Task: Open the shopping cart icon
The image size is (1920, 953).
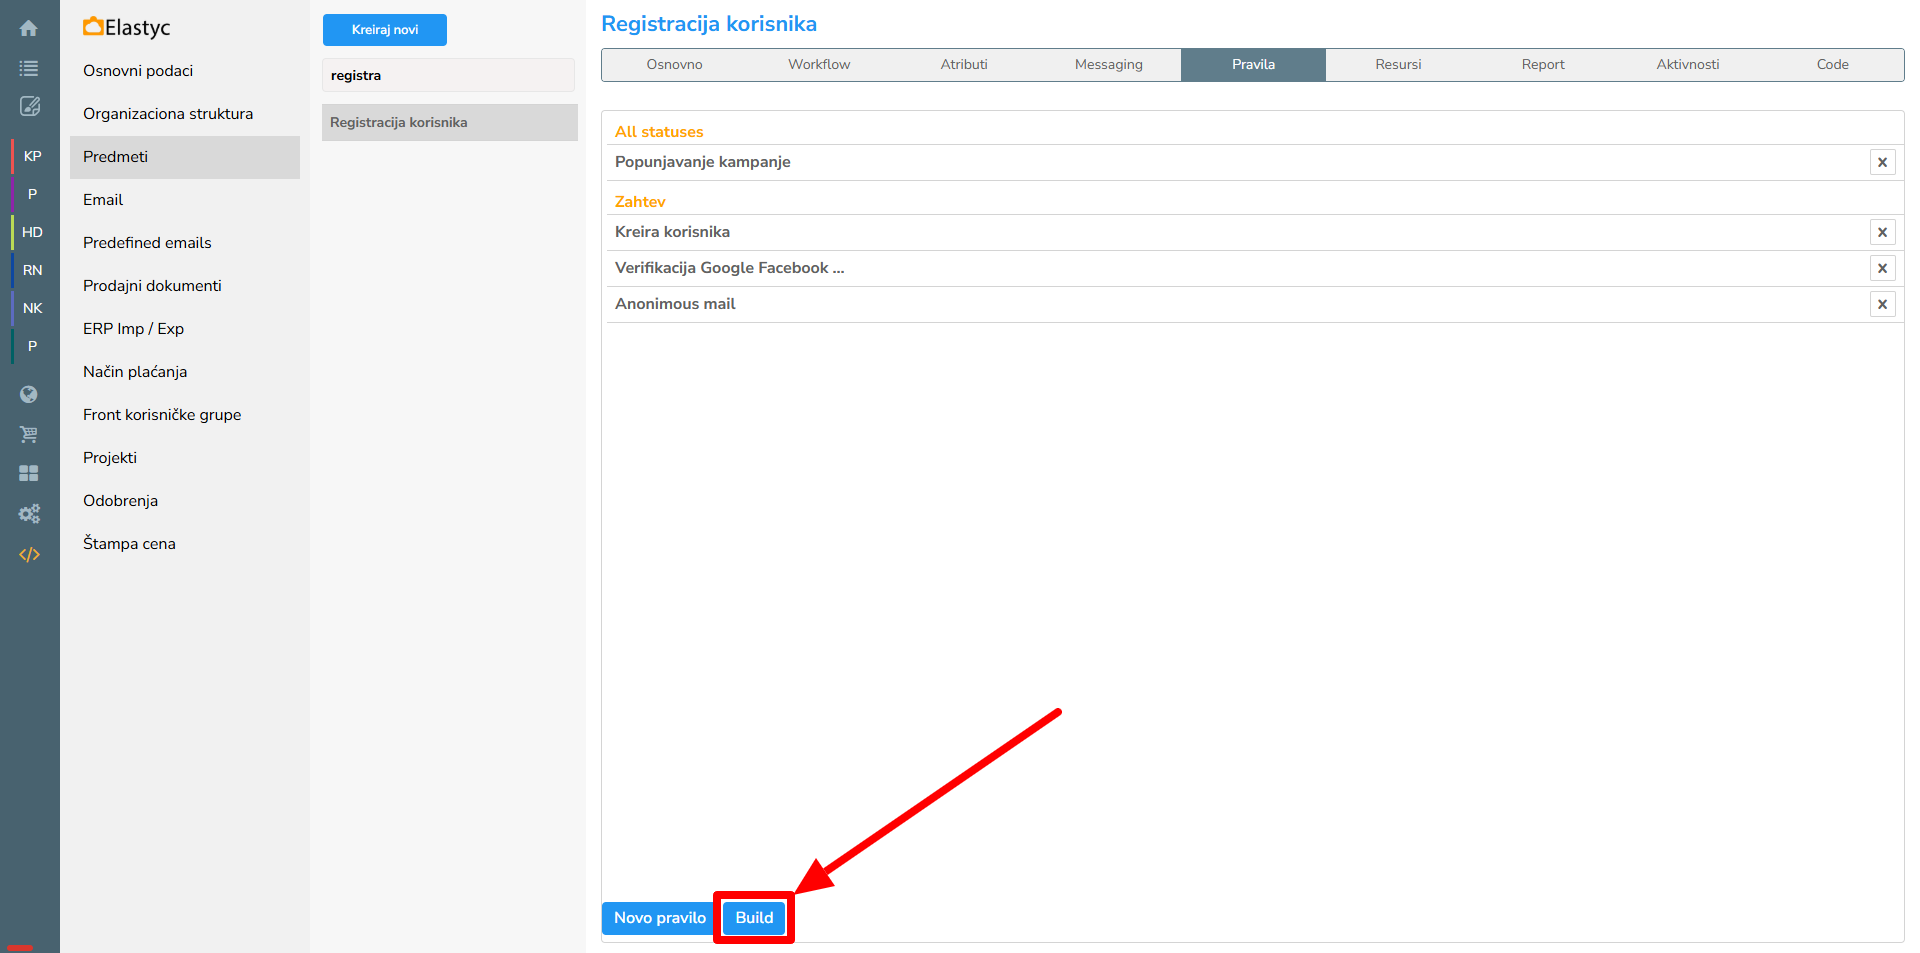Action: click(29, 434)
